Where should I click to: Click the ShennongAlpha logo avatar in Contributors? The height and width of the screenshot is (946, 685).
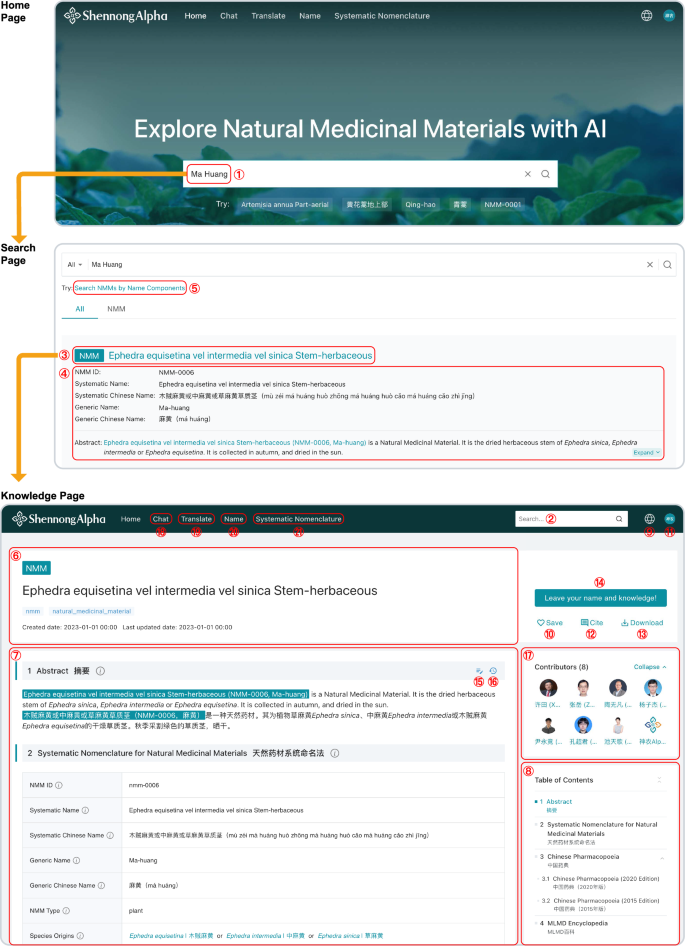pos(652,725)
